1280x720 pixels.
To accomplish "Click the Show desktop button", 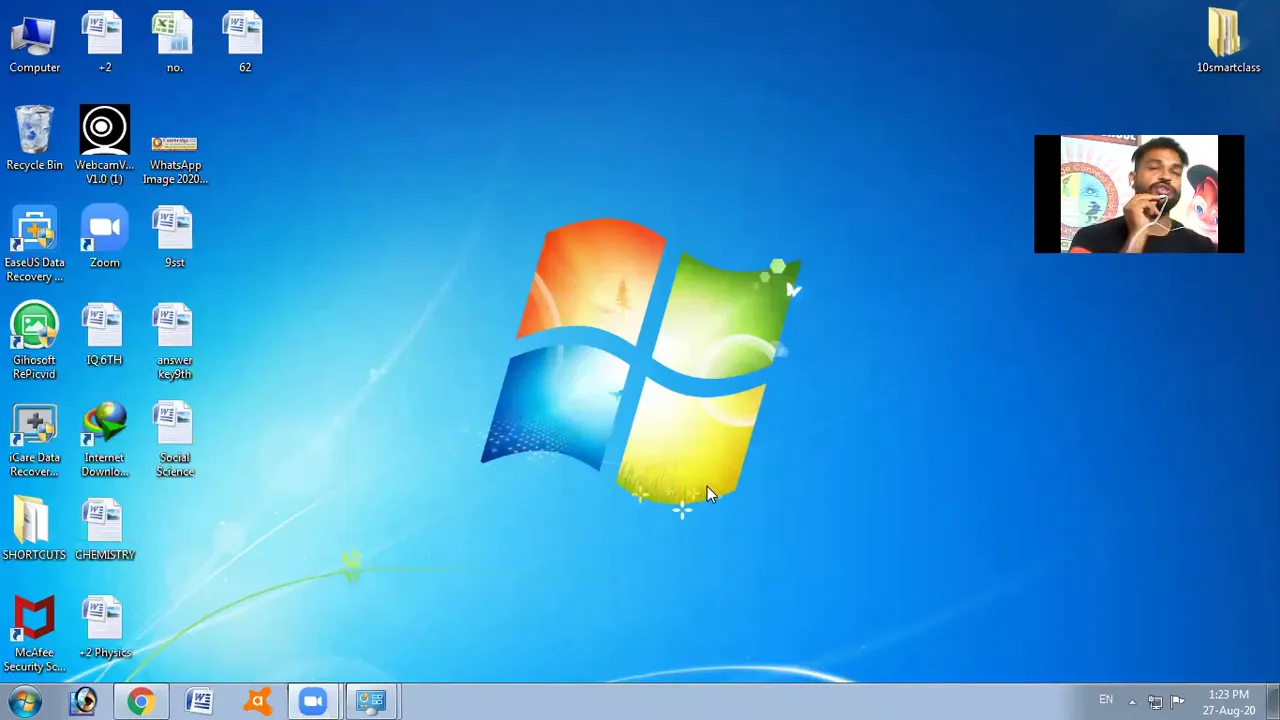I will pos(1273,701).
